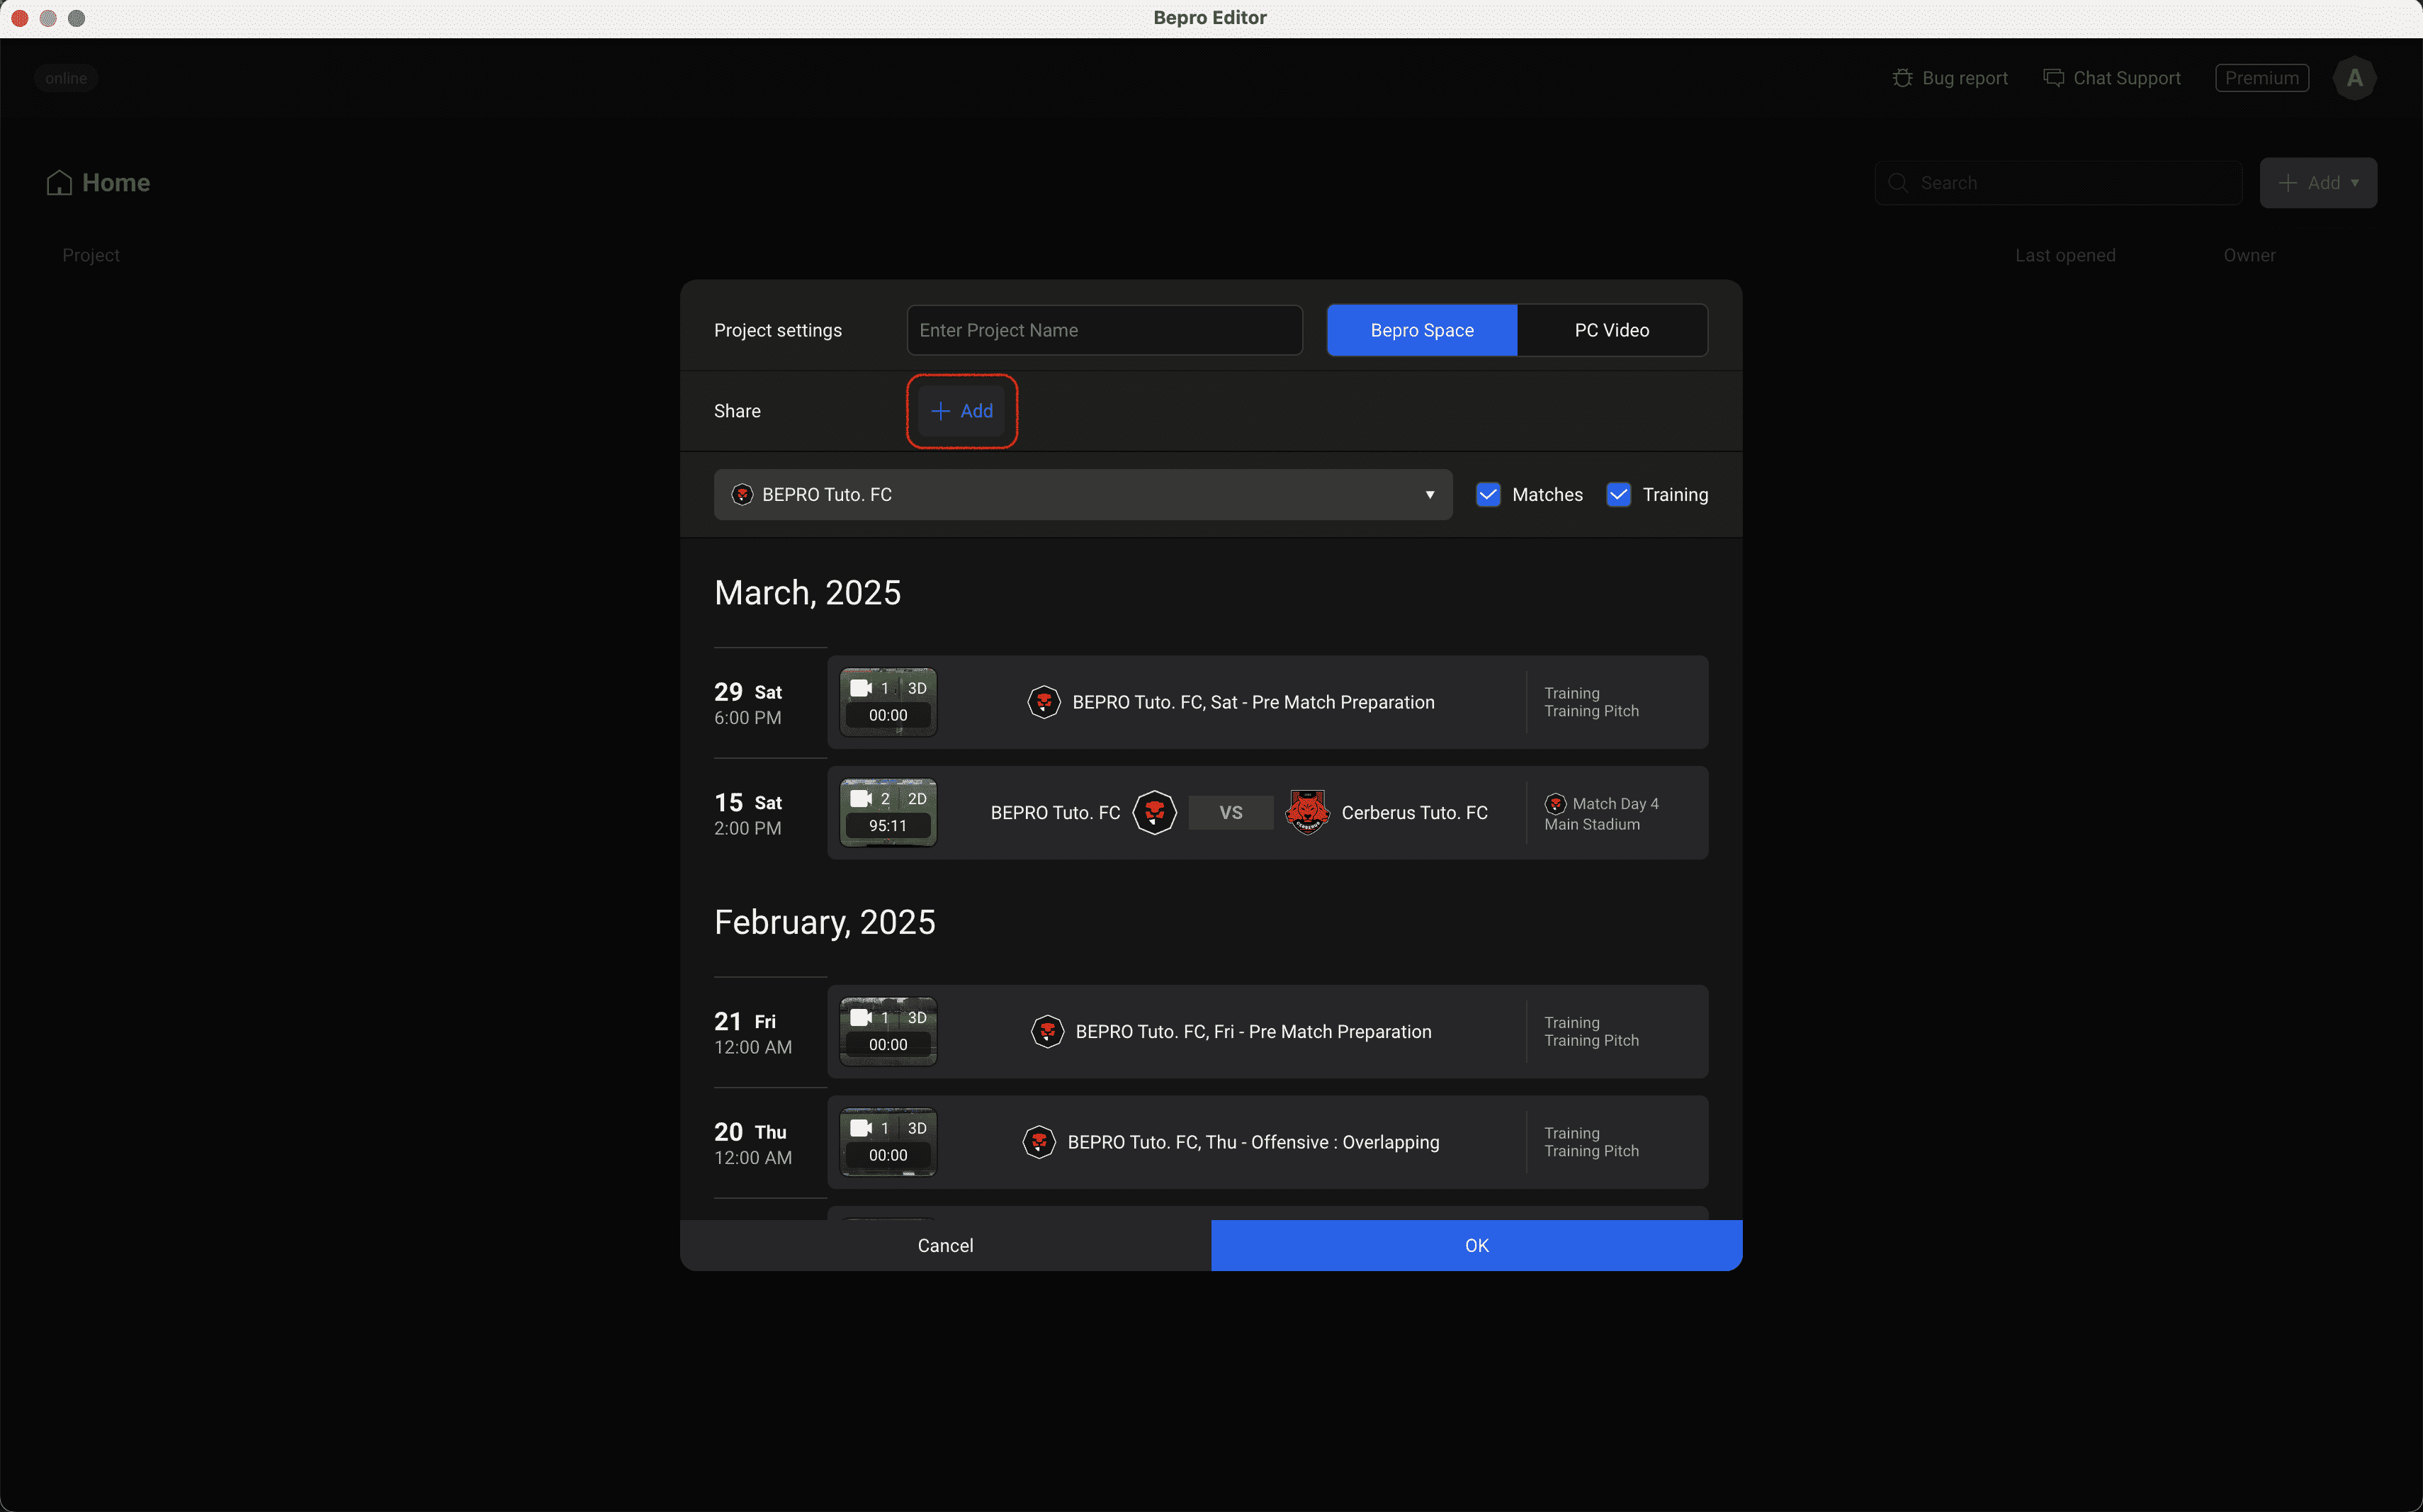Open BEPRO Tuto. FC team dropdown
This screenshot has height=1512, width=2423.
(1082, 495)
